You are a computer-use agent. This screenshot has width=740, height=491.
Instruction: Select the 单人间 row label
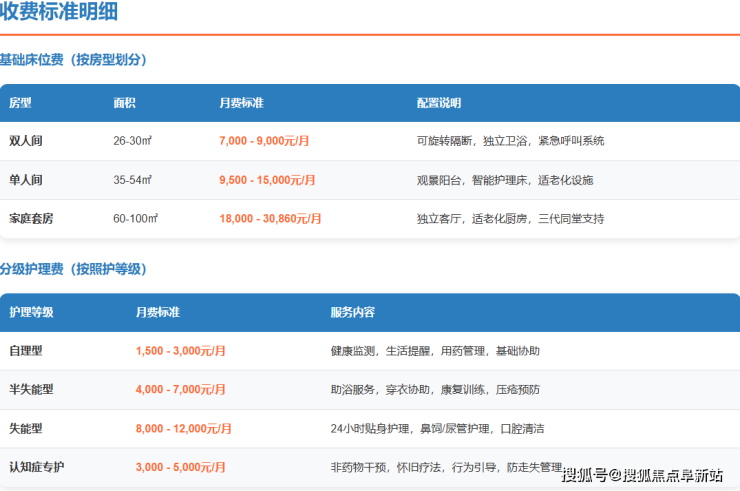pyautogui.click(x=26, y=180)
